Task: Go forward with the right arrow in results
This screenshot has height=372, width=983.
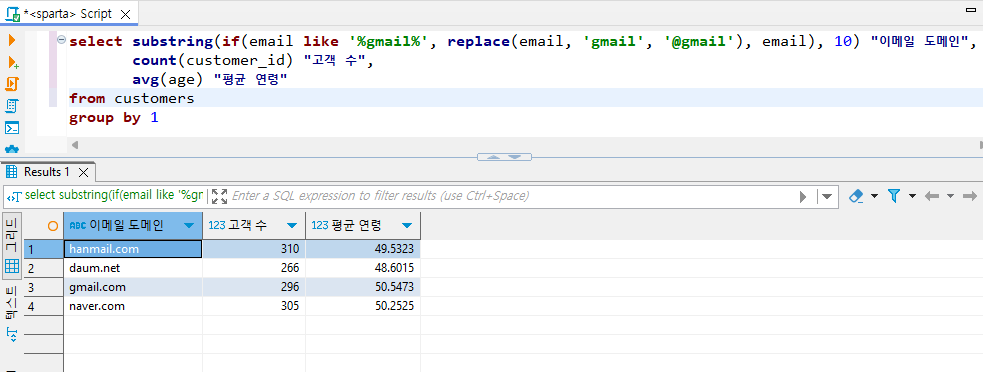Action: pyautogui.click(x=970, y=196)
